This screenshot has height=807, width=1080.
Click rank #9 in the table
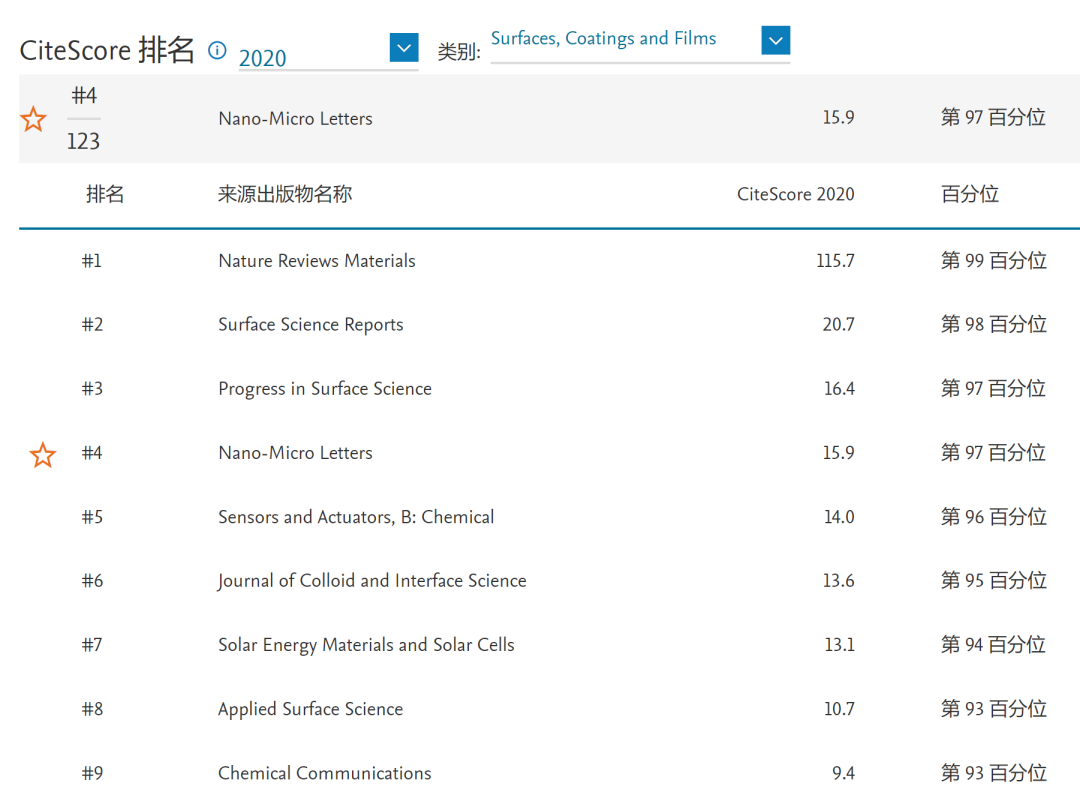click(92, 773)
